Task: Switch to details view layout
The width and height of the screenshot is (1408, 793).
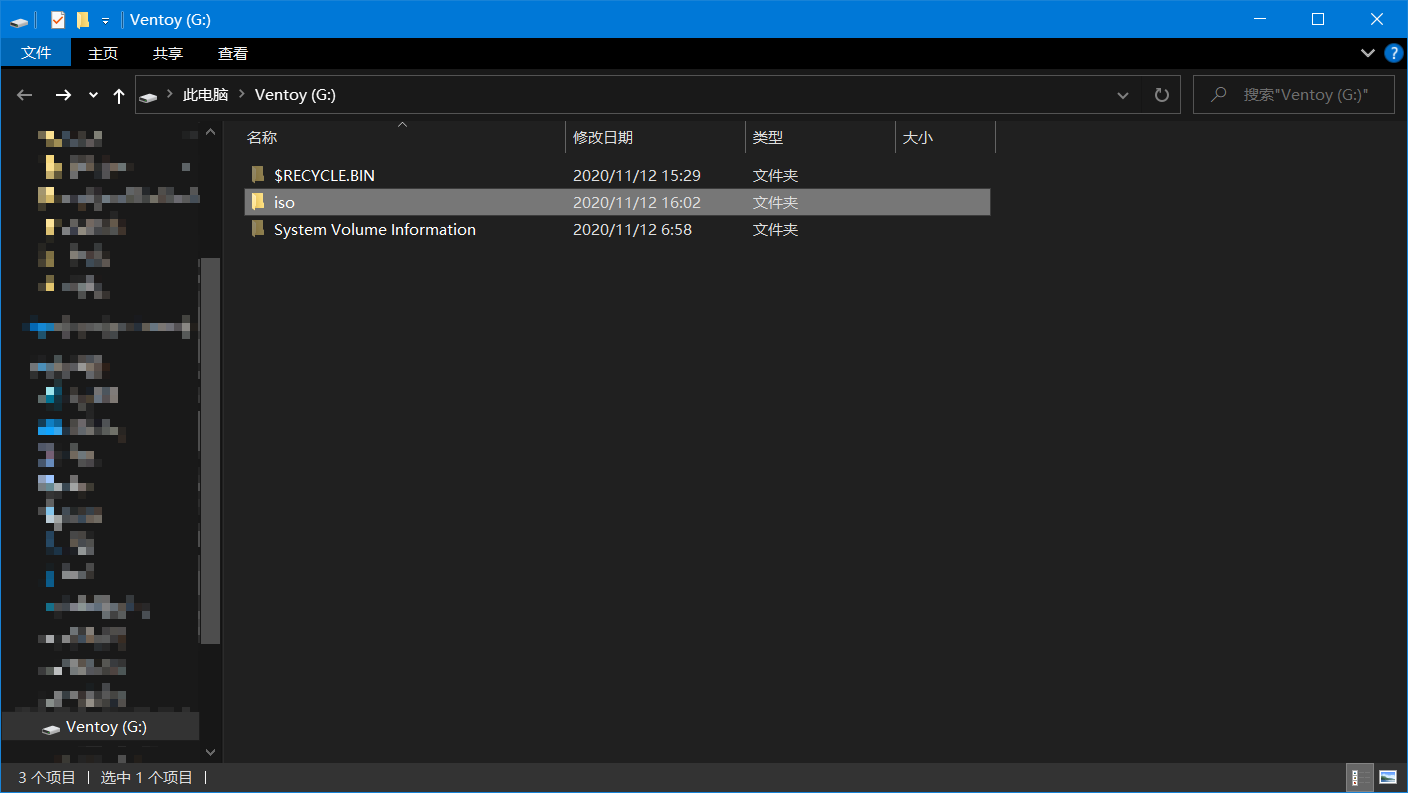Action: 1360,777
